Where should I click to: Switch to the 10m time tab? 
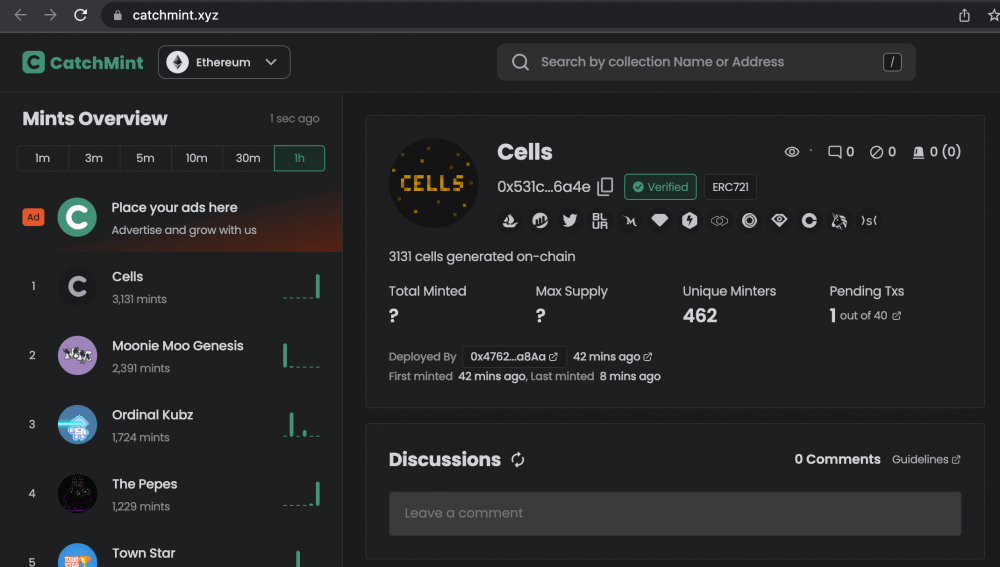197,158
